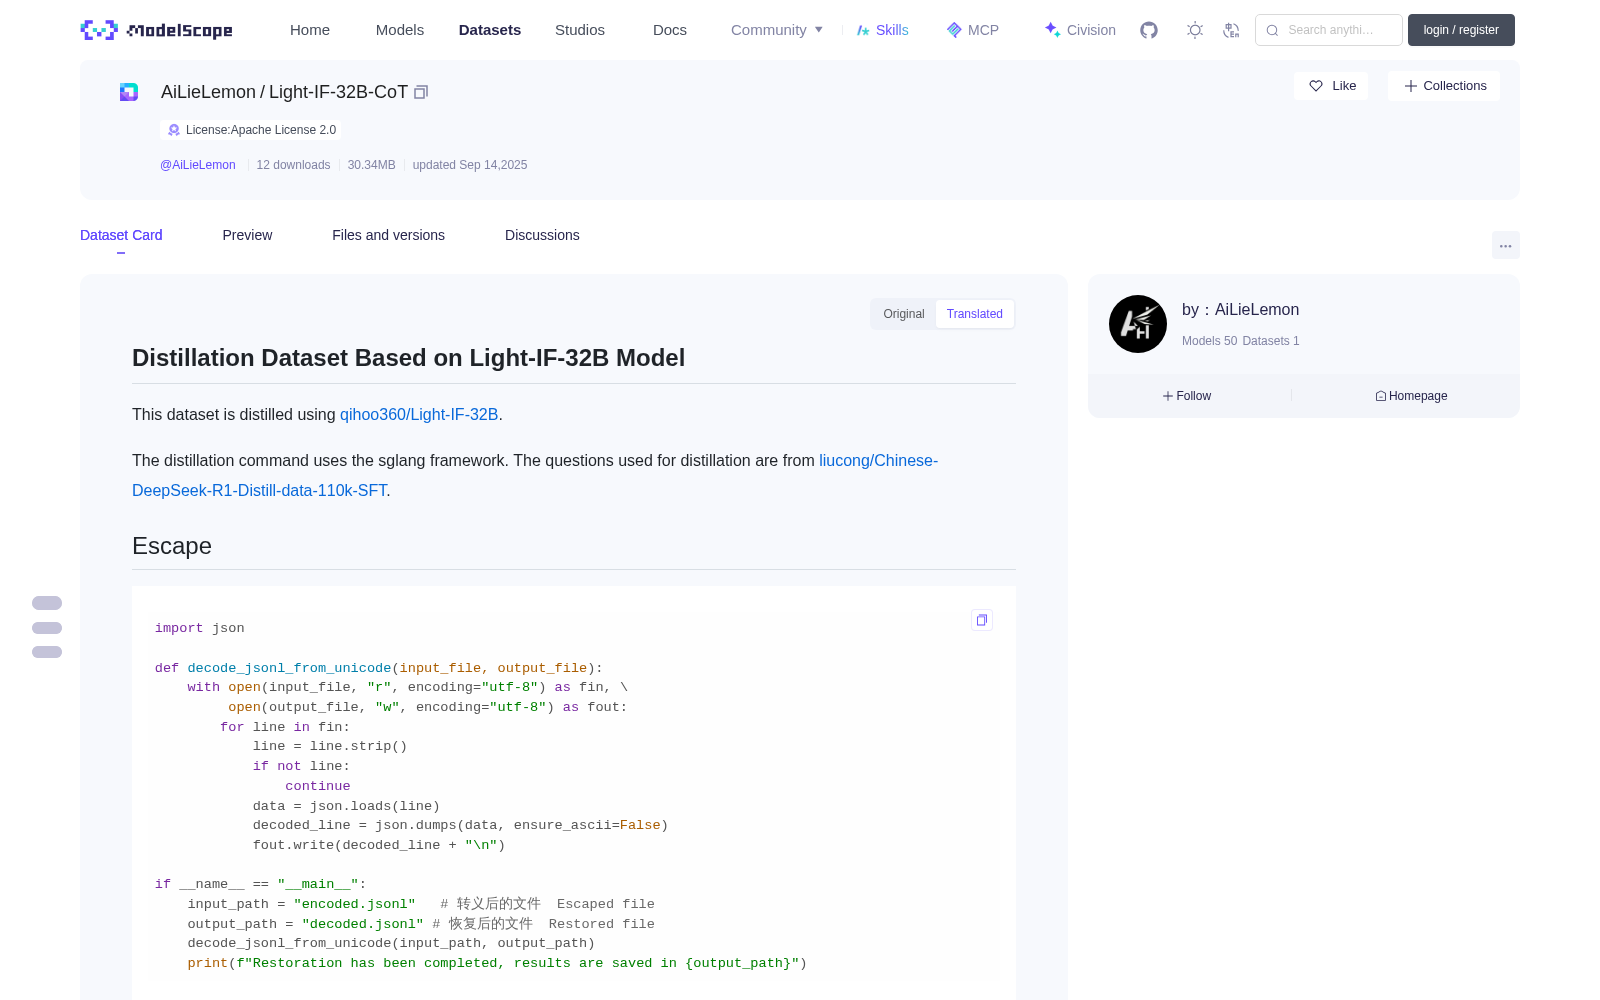
Task: Click the AiLieLemon owner name in title
Action: coord(208,92)
